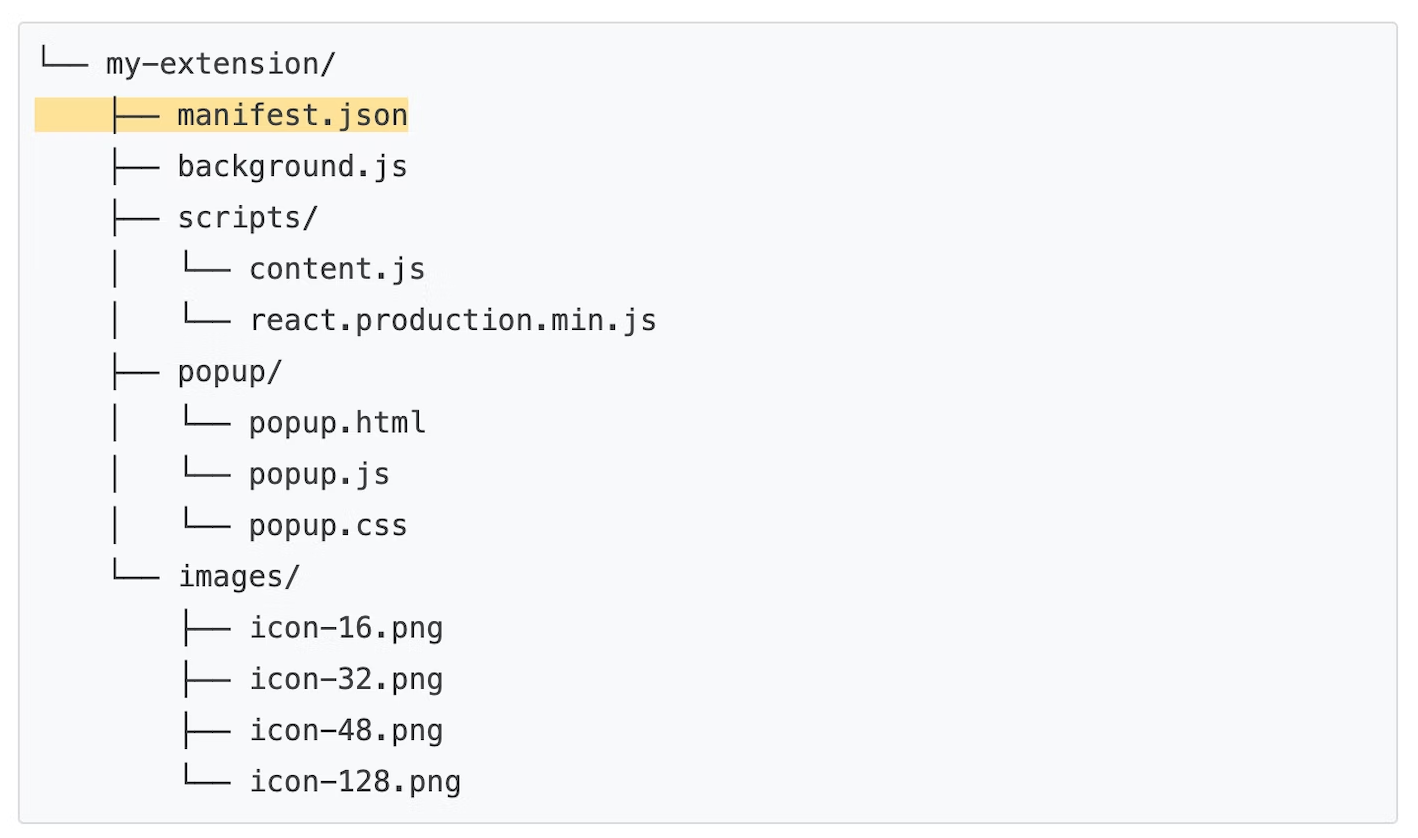Select the popup.js file
1418x838 pixels.
319,474
